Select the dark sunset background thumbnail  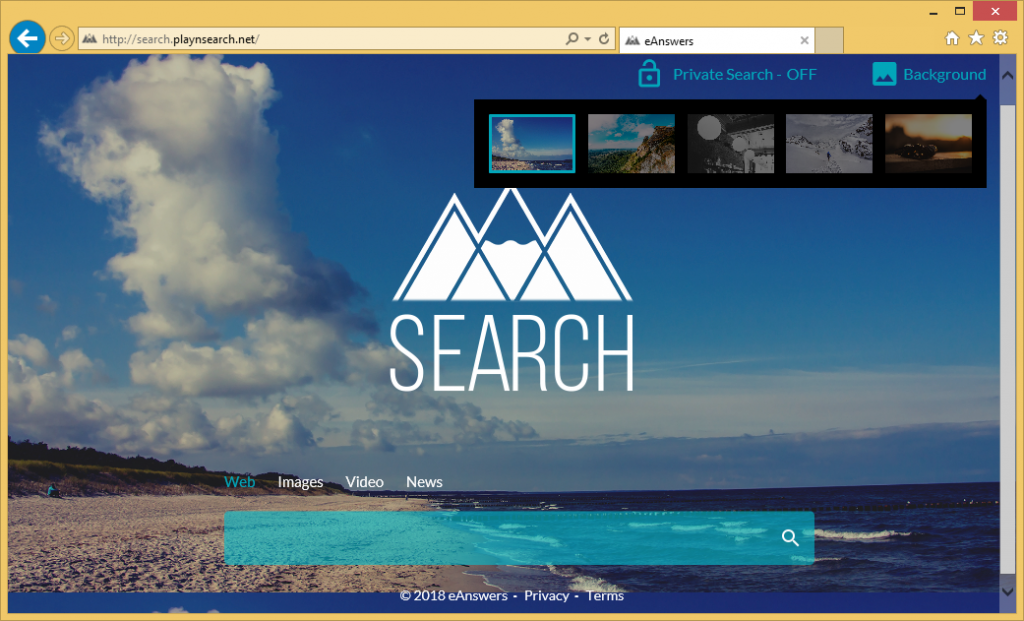tap(929, 144)
